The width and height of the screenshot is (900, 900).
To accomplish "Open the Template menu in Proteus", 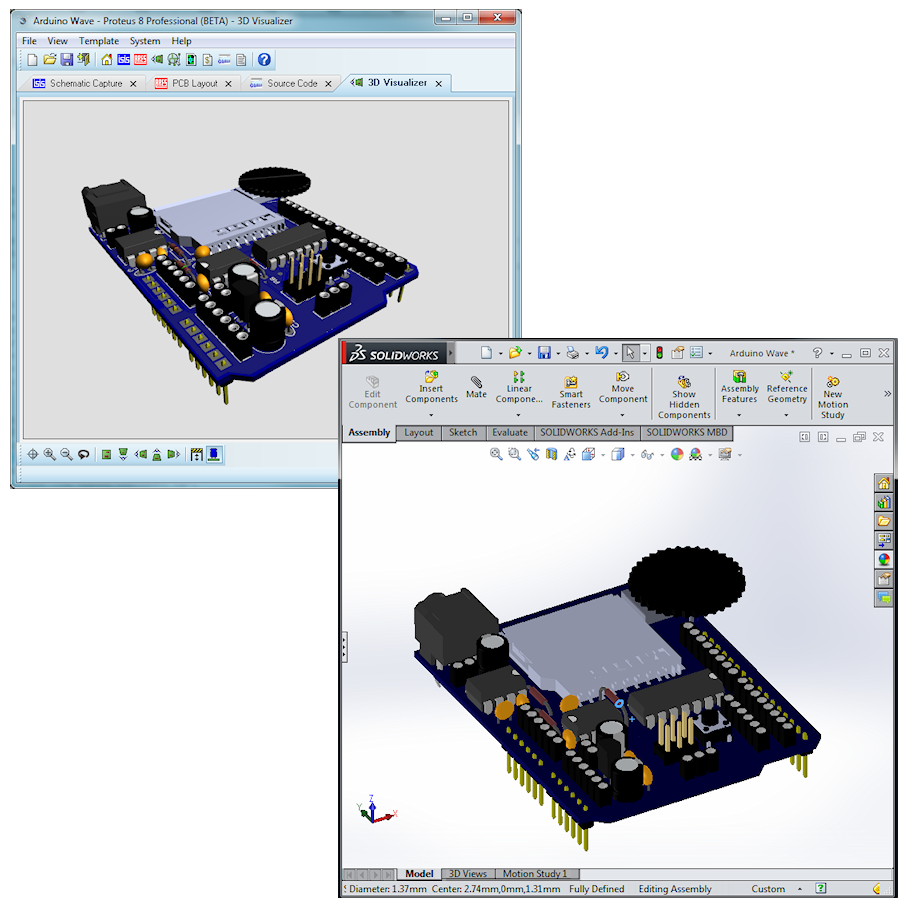I will (99, 41).
